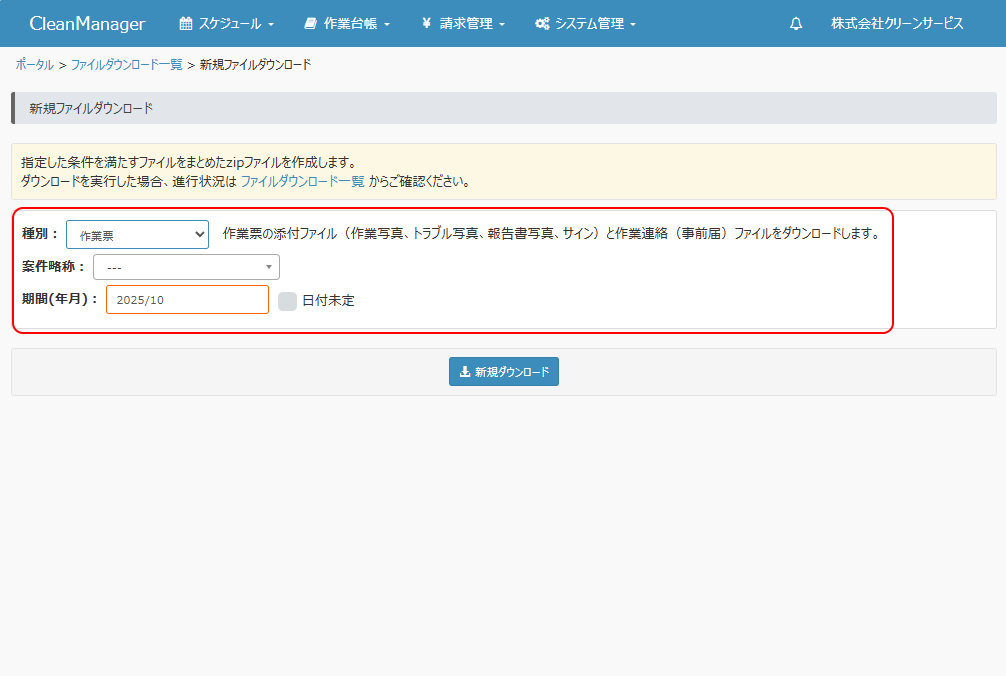Click ファイルダウンロード一覧 in the breadcrumb
1006x676 pixels.
(126, 64)
